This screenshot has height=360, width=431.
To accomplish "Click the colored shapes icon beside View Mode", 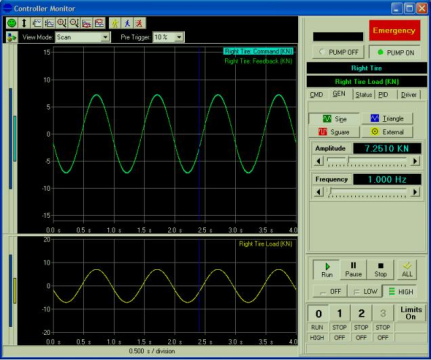I will point(12,37).
